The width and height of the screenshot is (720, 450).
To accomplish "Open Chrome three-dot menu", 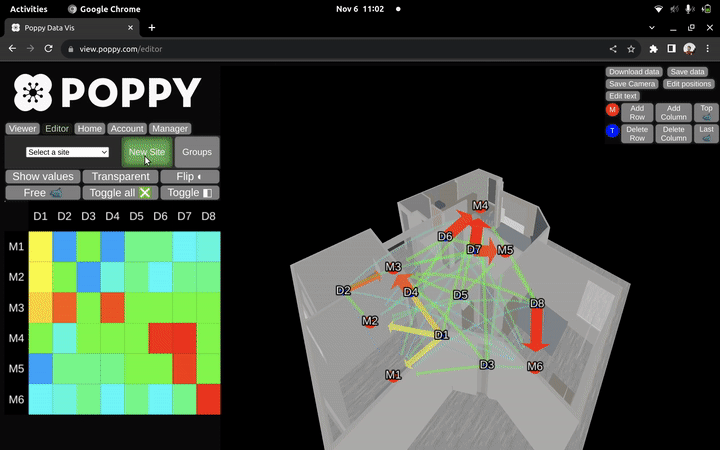I will coord(708,49).
